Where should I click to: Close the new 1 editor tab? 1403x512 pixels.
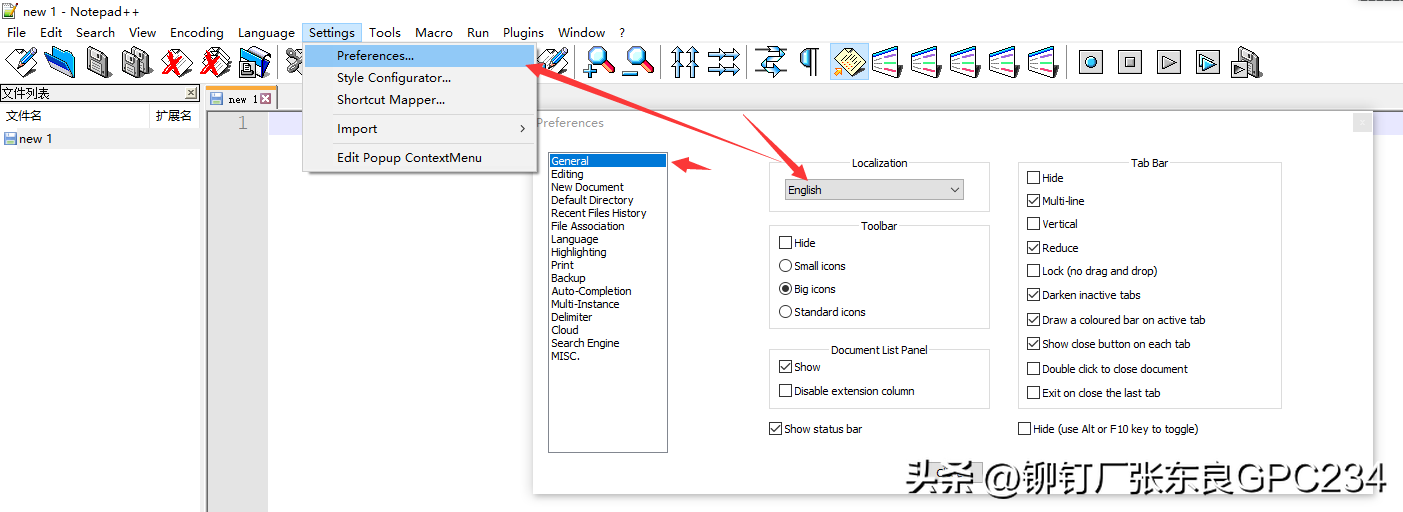click(x=266, y=99)
